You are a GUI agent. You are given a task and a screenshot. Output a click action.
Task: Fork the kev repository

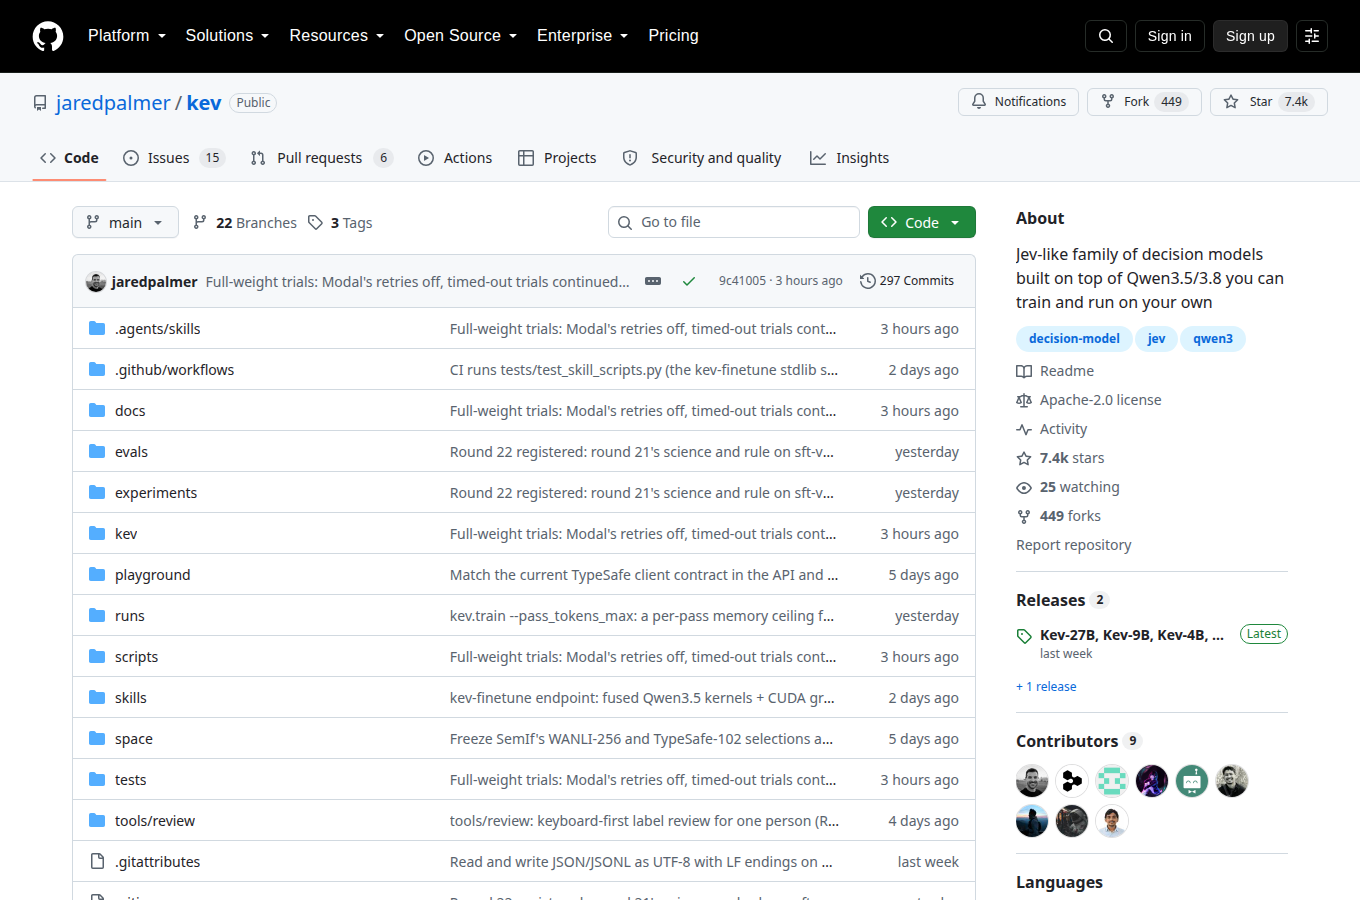coord(1144,102)
